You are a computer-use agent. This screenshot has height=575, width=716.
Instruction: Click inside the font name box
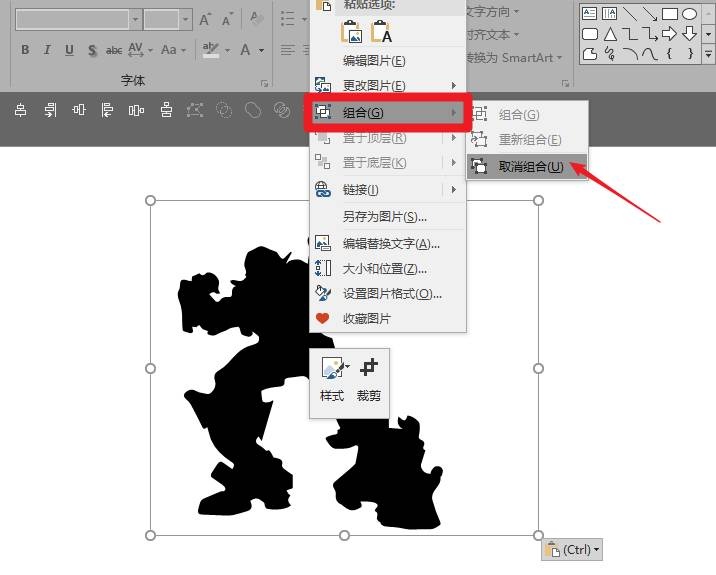point(72,20)
